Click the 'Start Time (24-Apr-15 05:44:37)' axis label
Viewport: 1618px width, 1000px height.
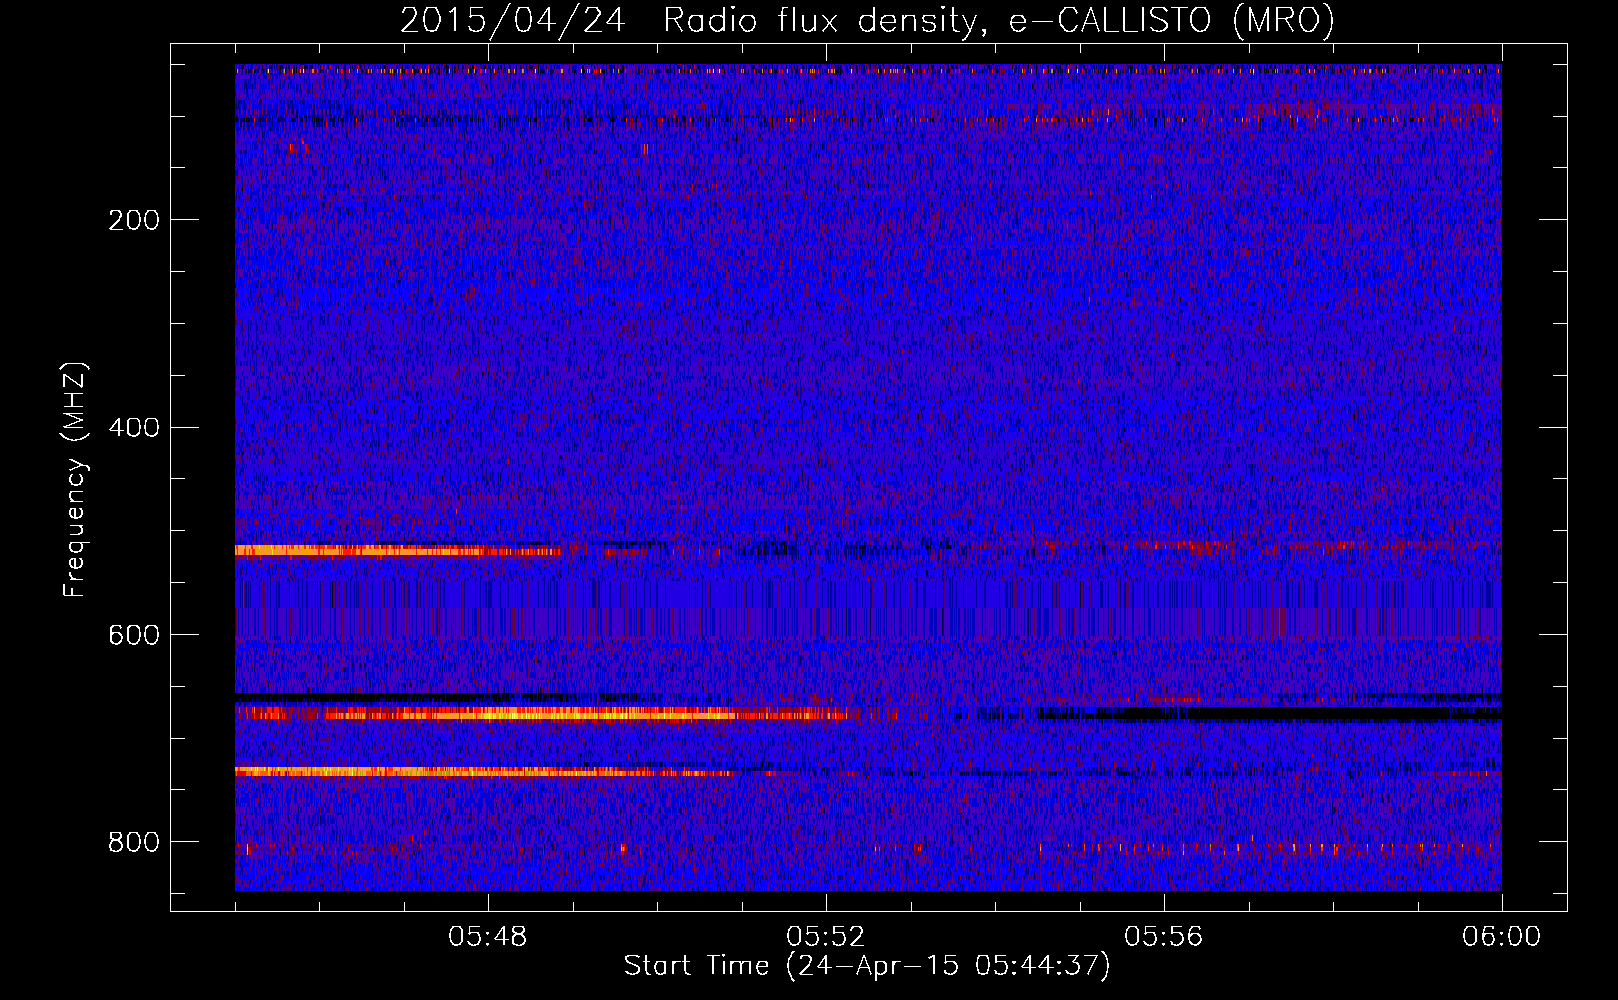867,966
